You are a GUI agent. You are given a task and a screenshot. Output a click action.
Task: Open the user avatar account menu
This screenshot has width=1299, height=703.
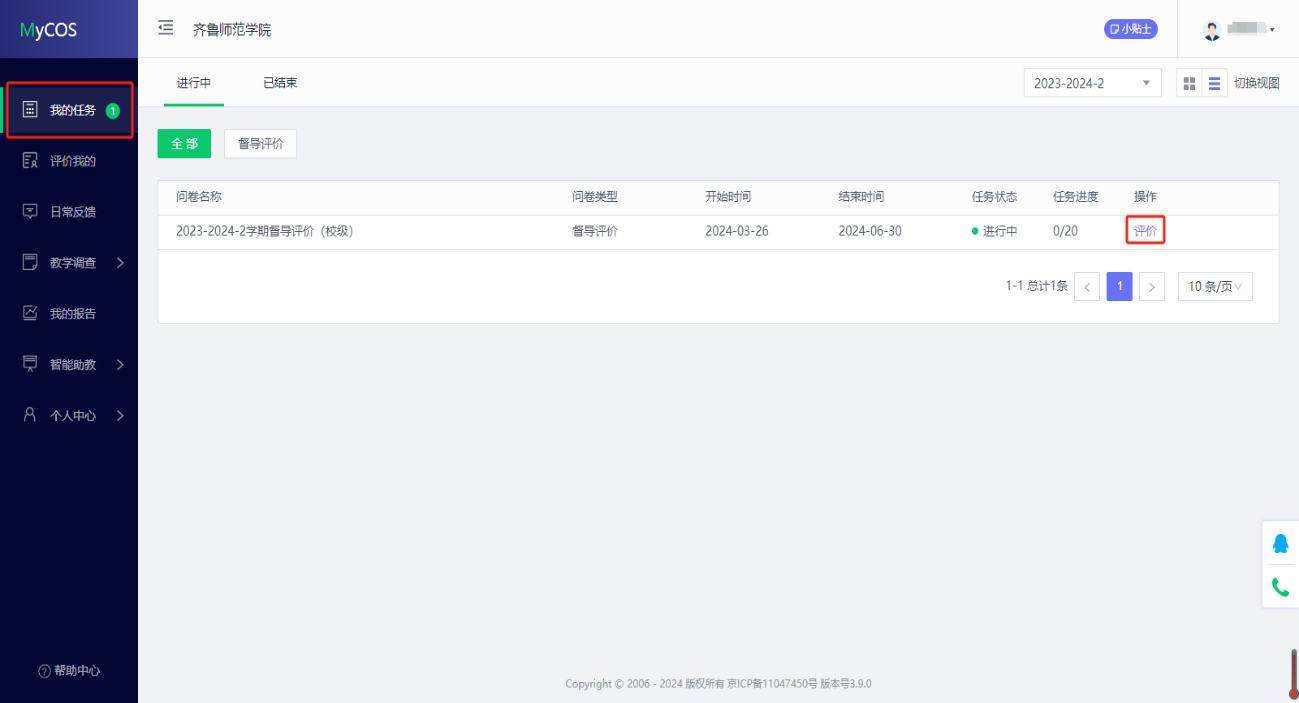[x=1238, y=30]
